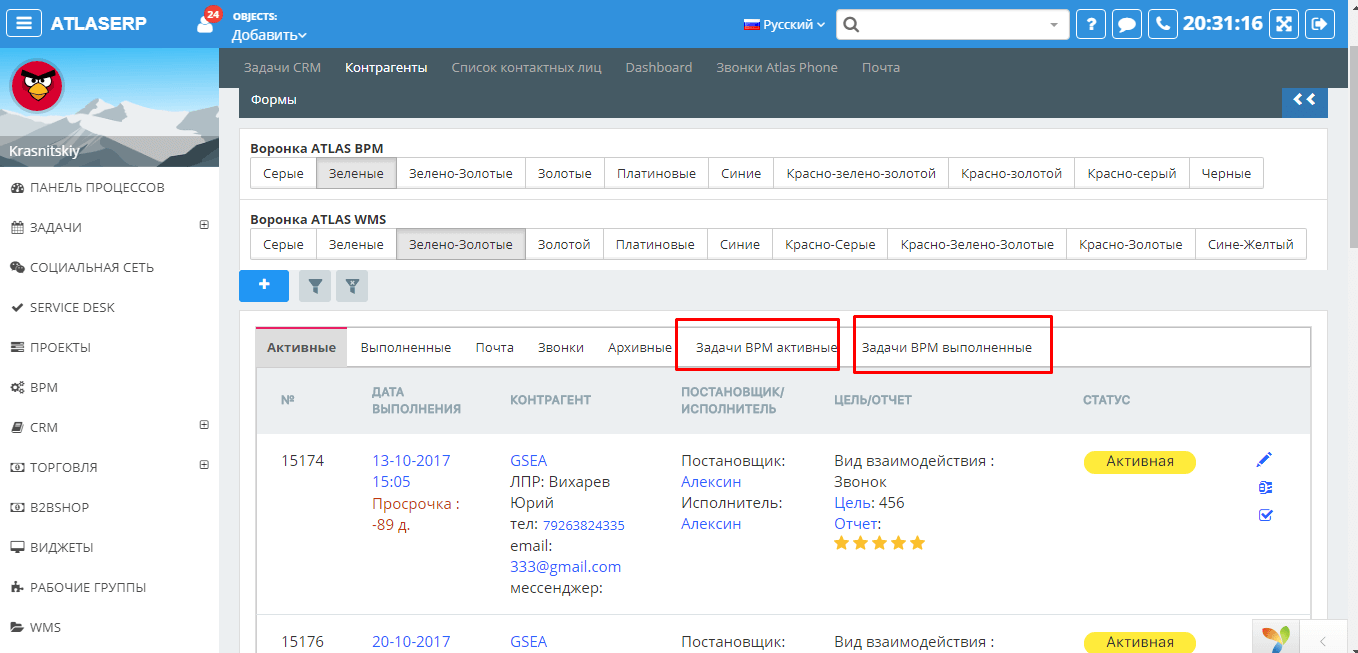Select Черные in ATLAS BPM funnel
1358x653 pixels.
point(1227,173)
